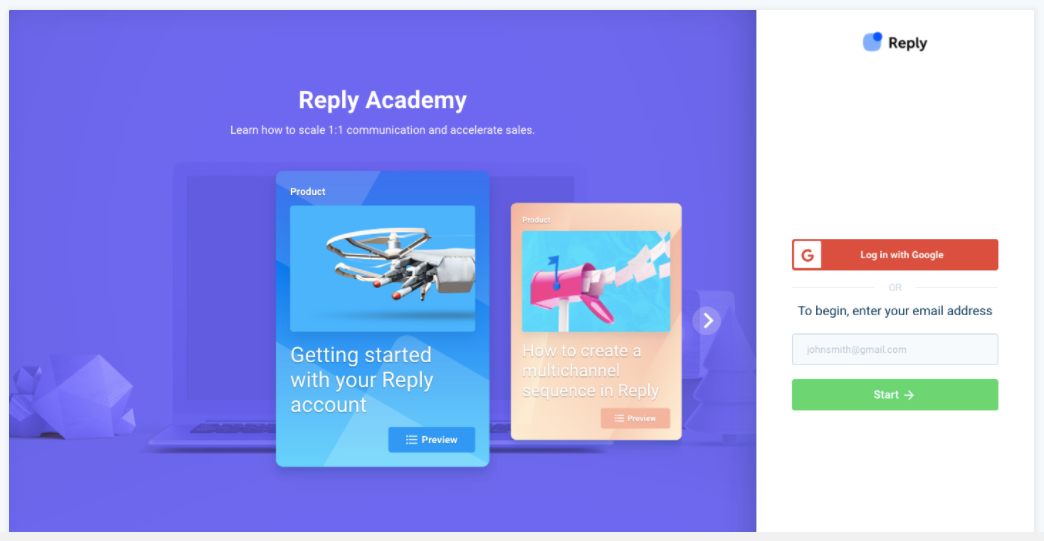
Task: Advance carousel with right chevron arrow
Action: (x=707, y=321)
